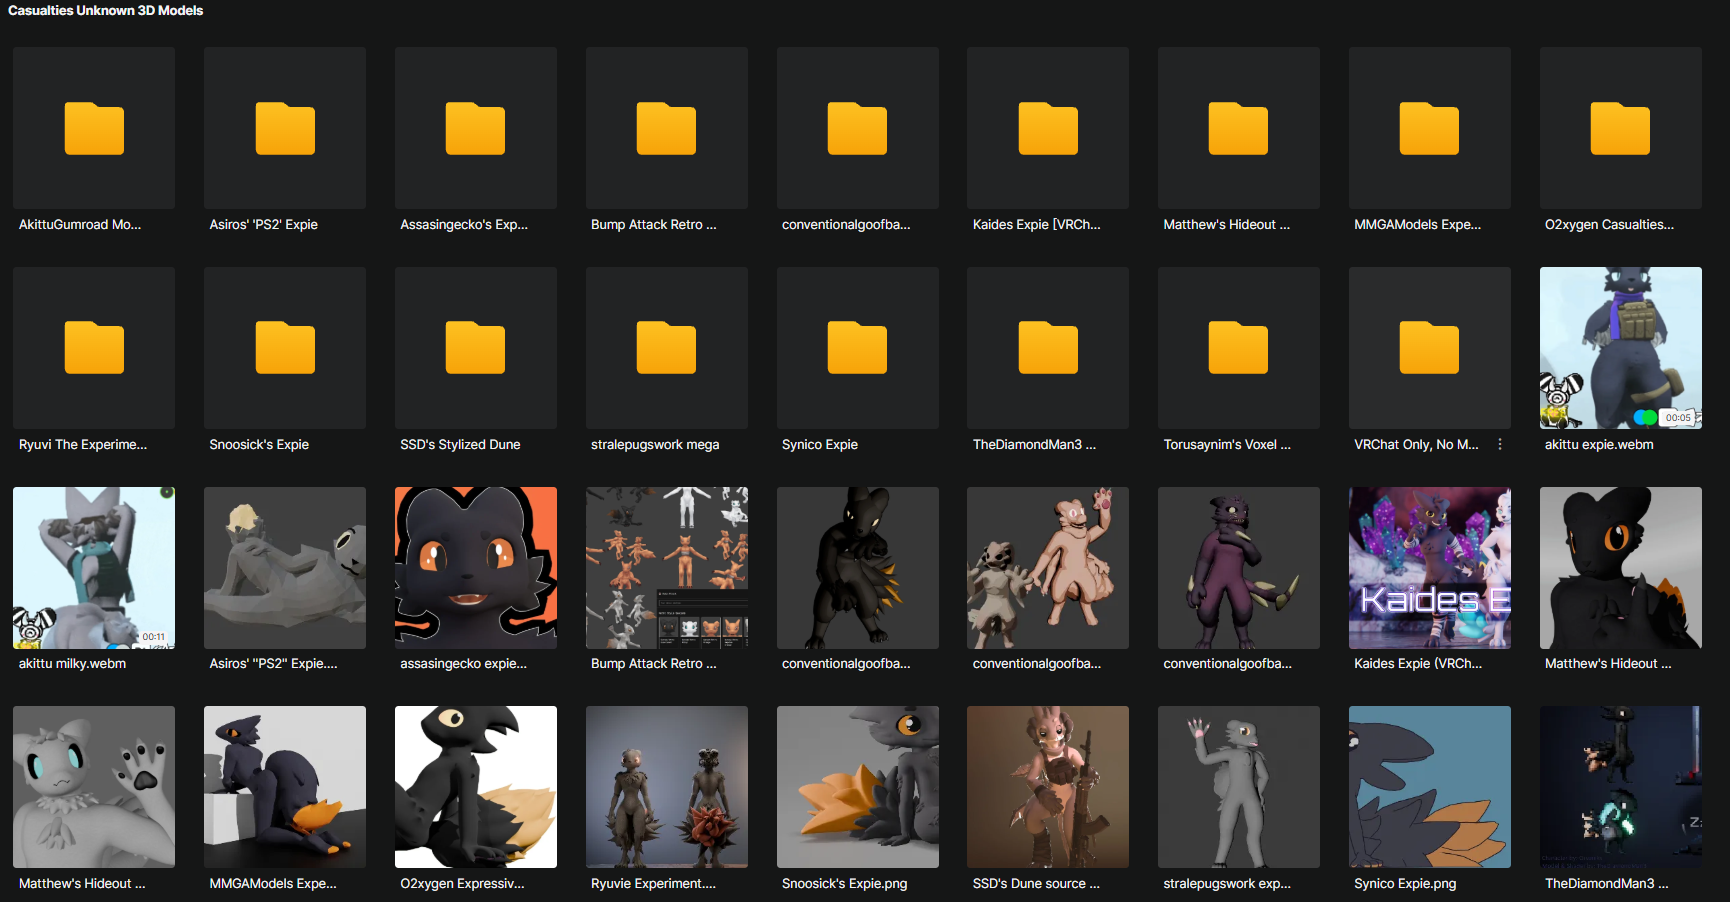
Task: Open the Ryuvi The Experime... folder icon
Action: tap(94, 348)
